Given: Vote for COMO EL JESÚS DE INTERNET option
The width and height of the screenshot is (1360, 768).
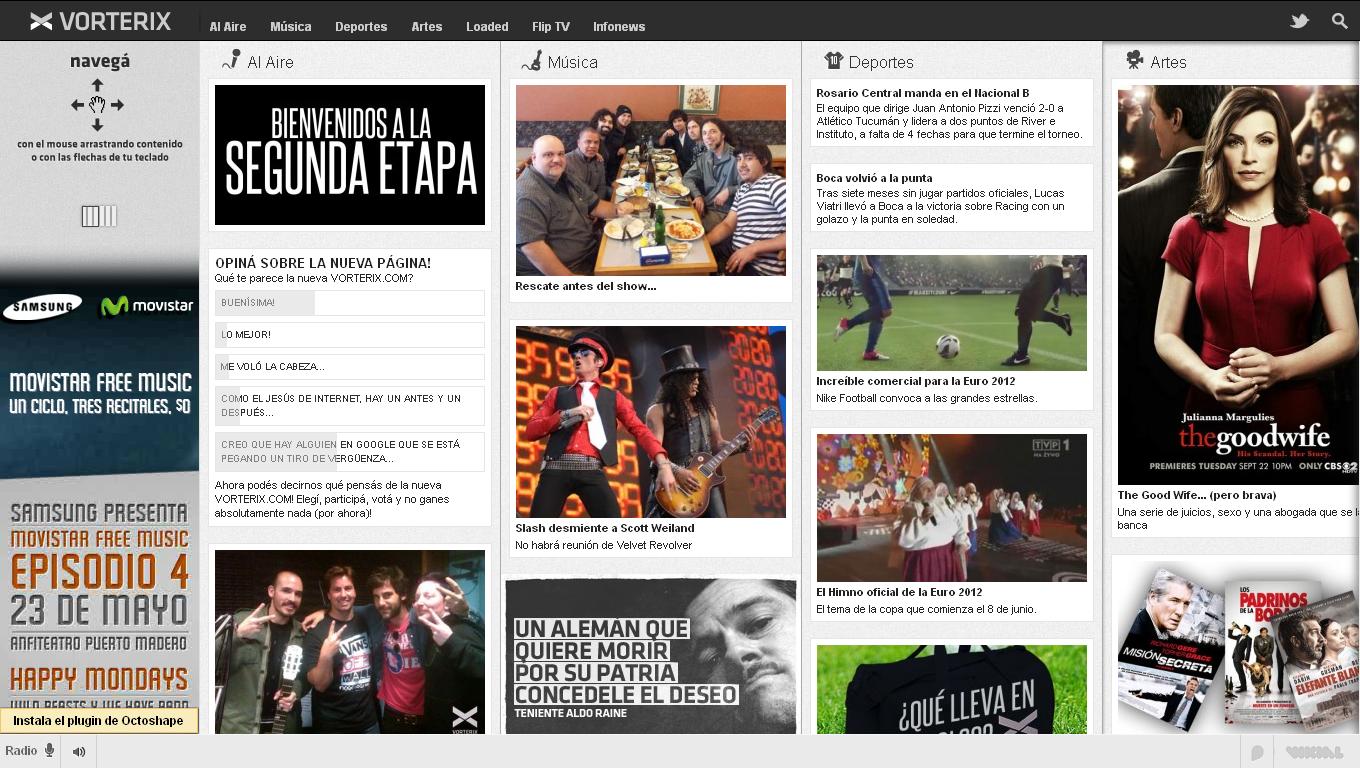Looking at the screenshot, I should pos(349,406).
